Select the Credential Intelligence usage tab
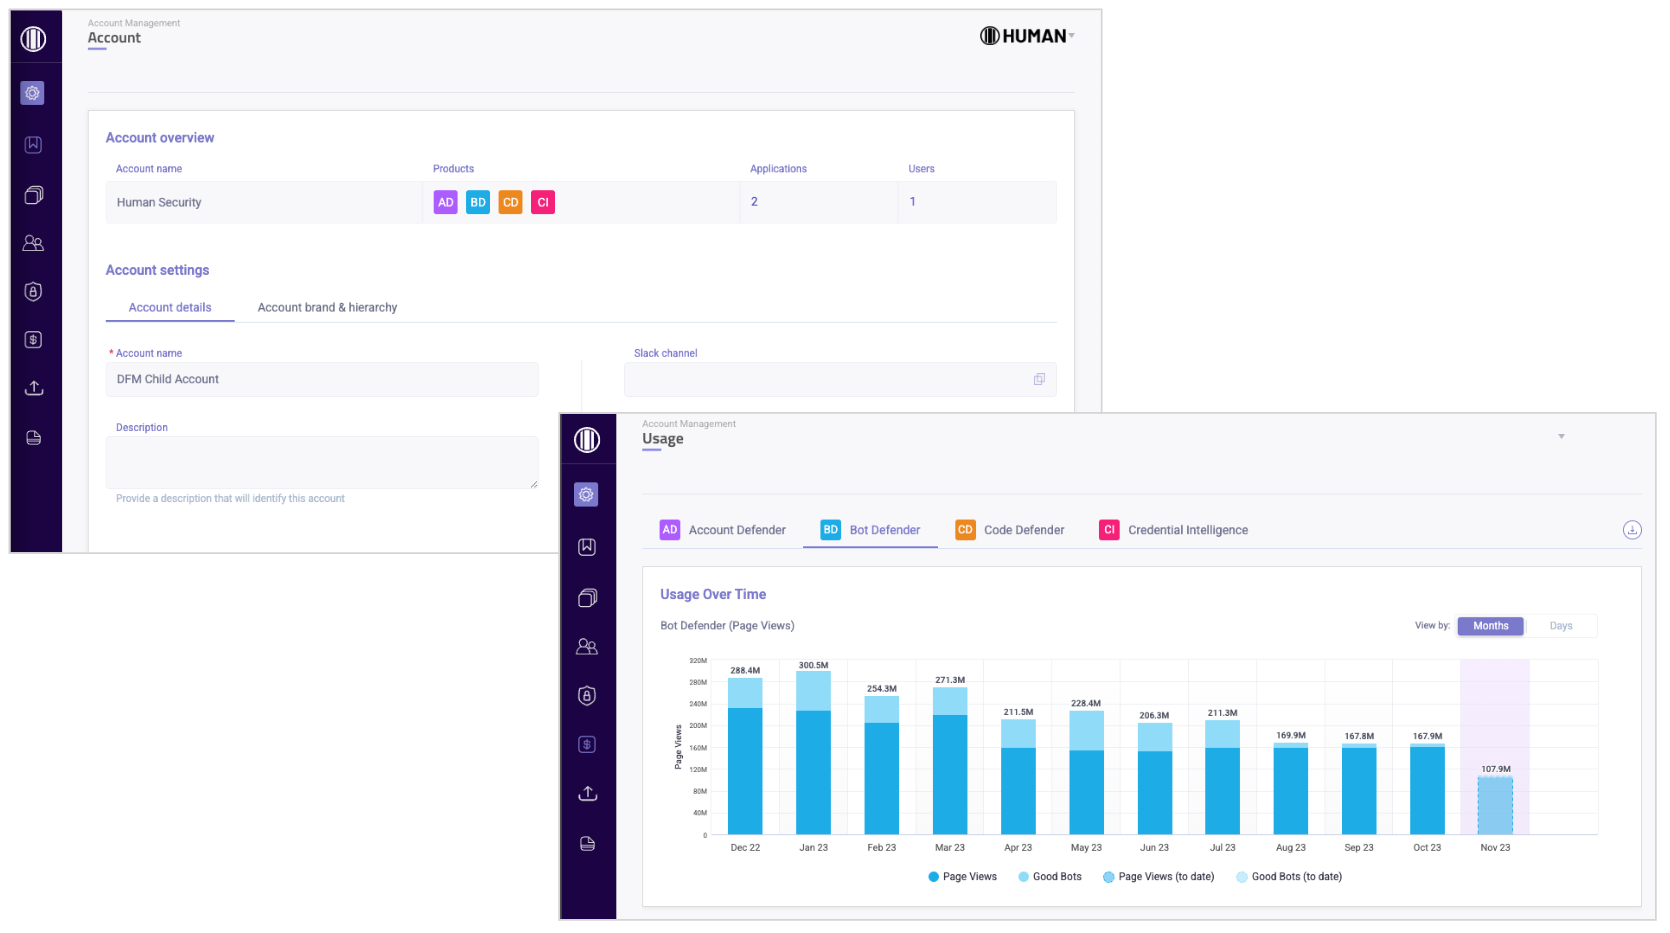Screen dimensions: 1670x933 [1174, 530]
